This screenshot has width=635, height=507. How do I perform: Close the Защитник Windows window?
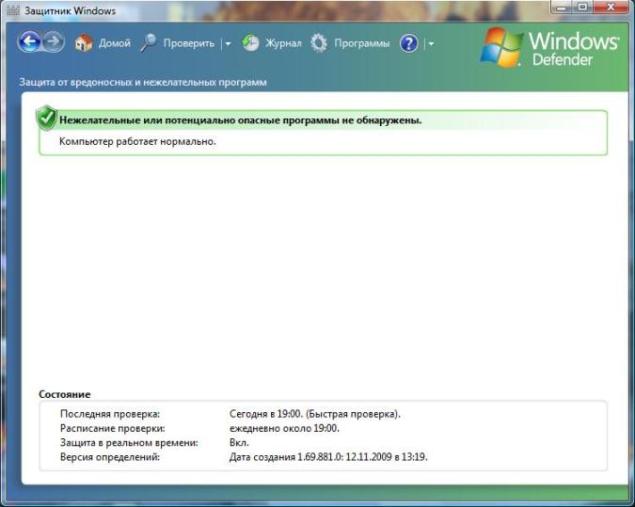(x=611, y=6)
